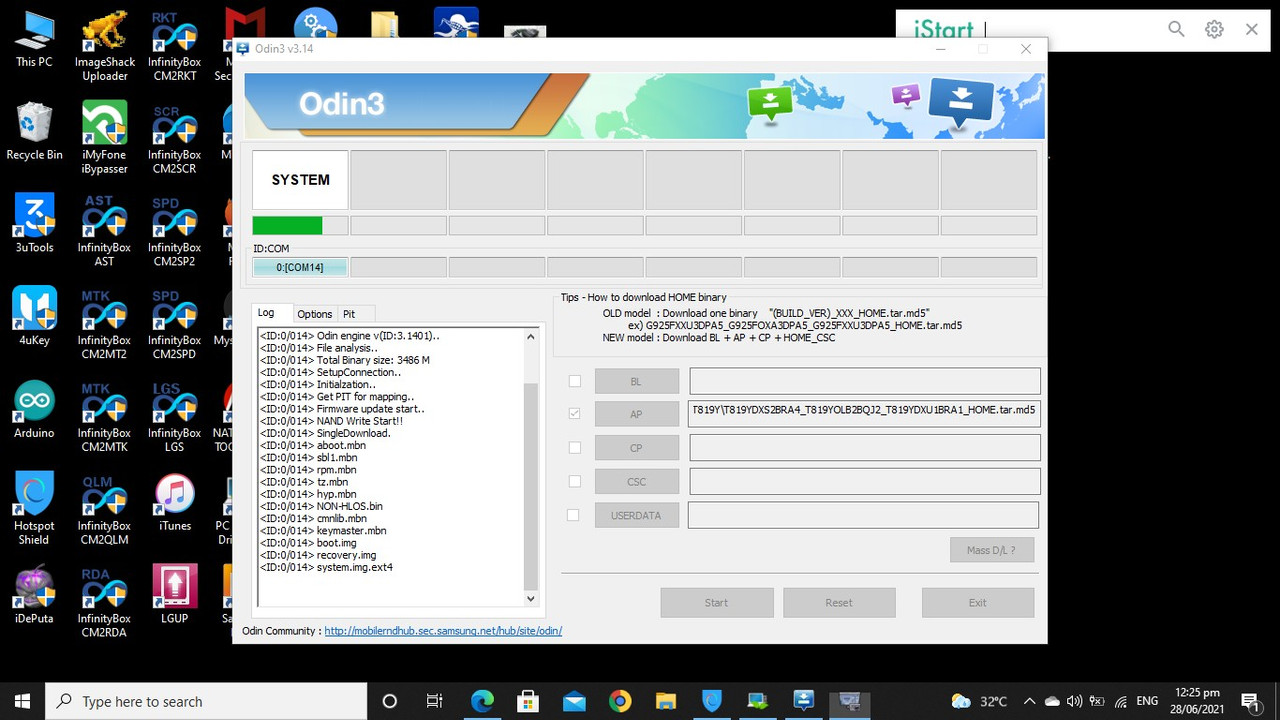Open Google Chrome from the taskbar
This screenshot has height=720, width=1280.
tap(620, 701)
